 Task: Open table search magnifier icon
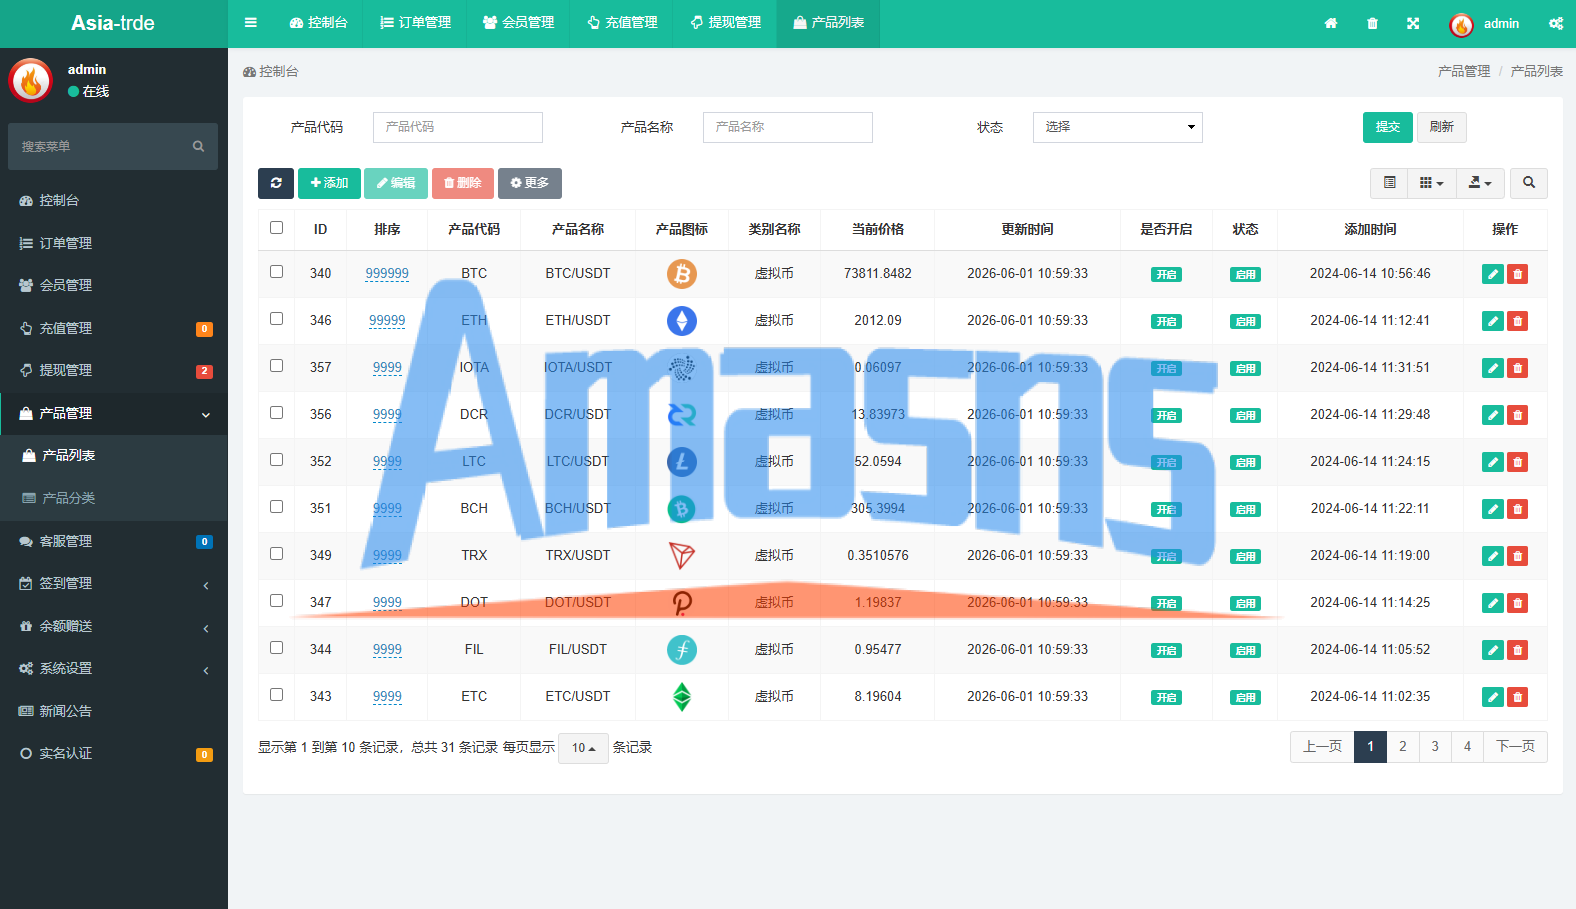(x=1529, y=183)
